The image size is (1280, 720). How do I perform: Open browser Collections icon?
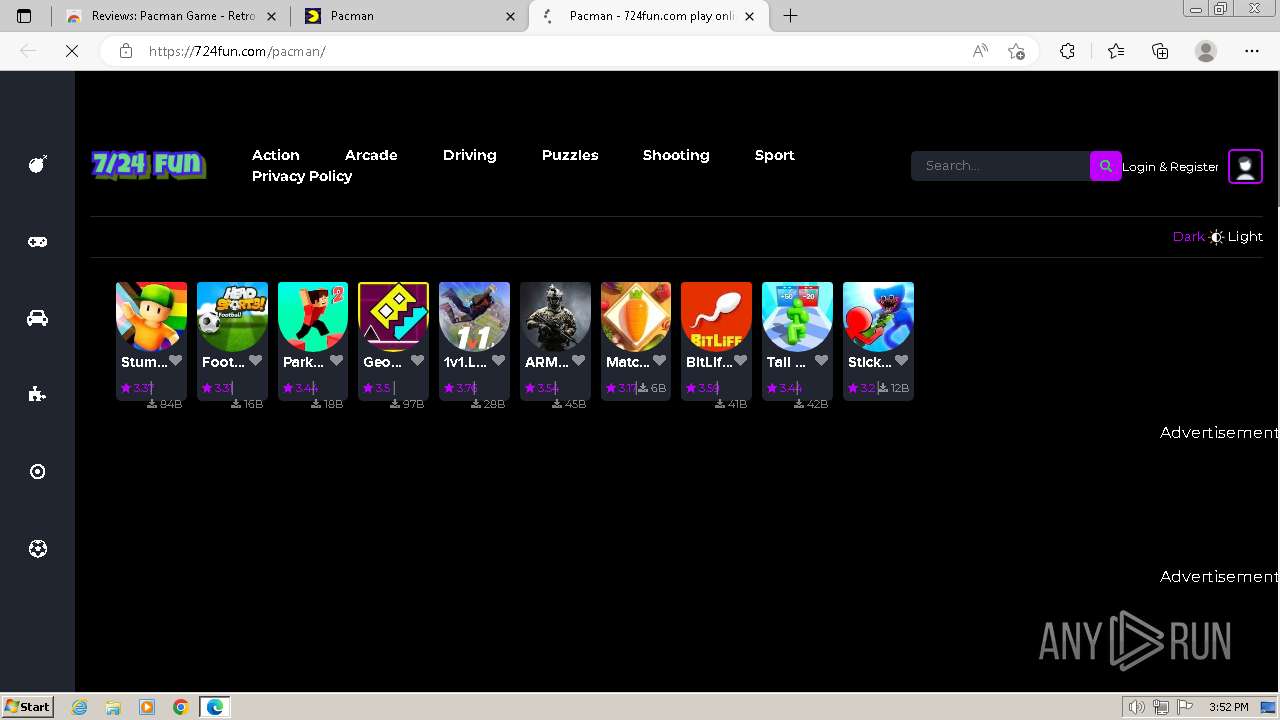click(x=1160, y=51)
